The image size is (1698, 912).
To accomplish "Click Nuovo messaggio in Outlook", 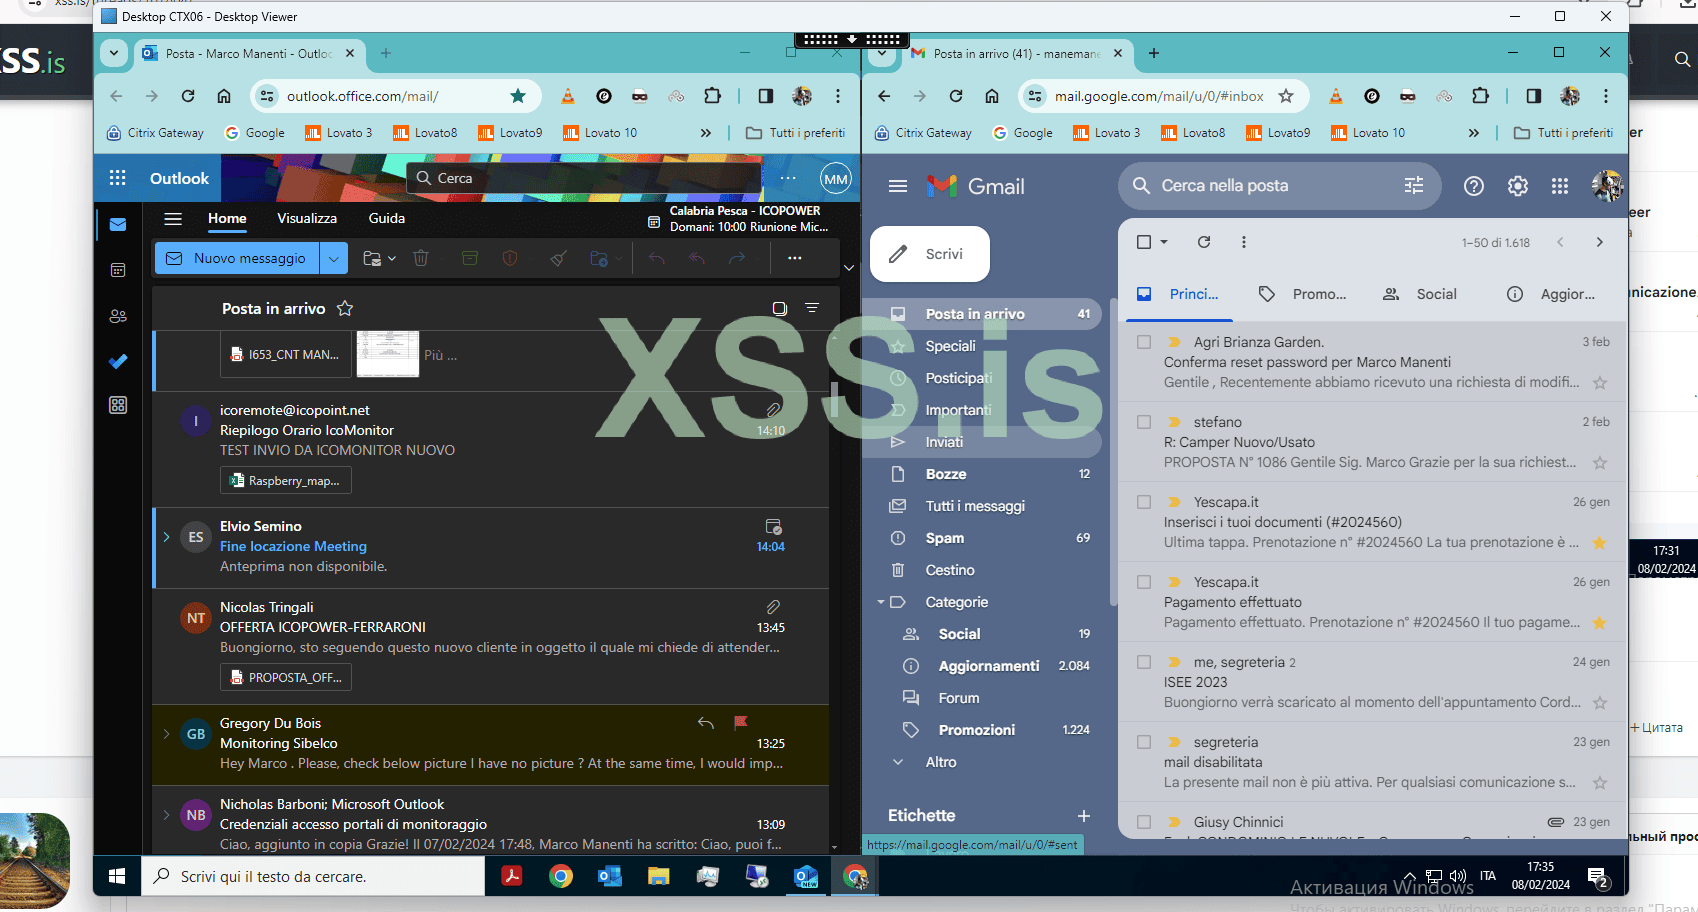I will (238, 258).
